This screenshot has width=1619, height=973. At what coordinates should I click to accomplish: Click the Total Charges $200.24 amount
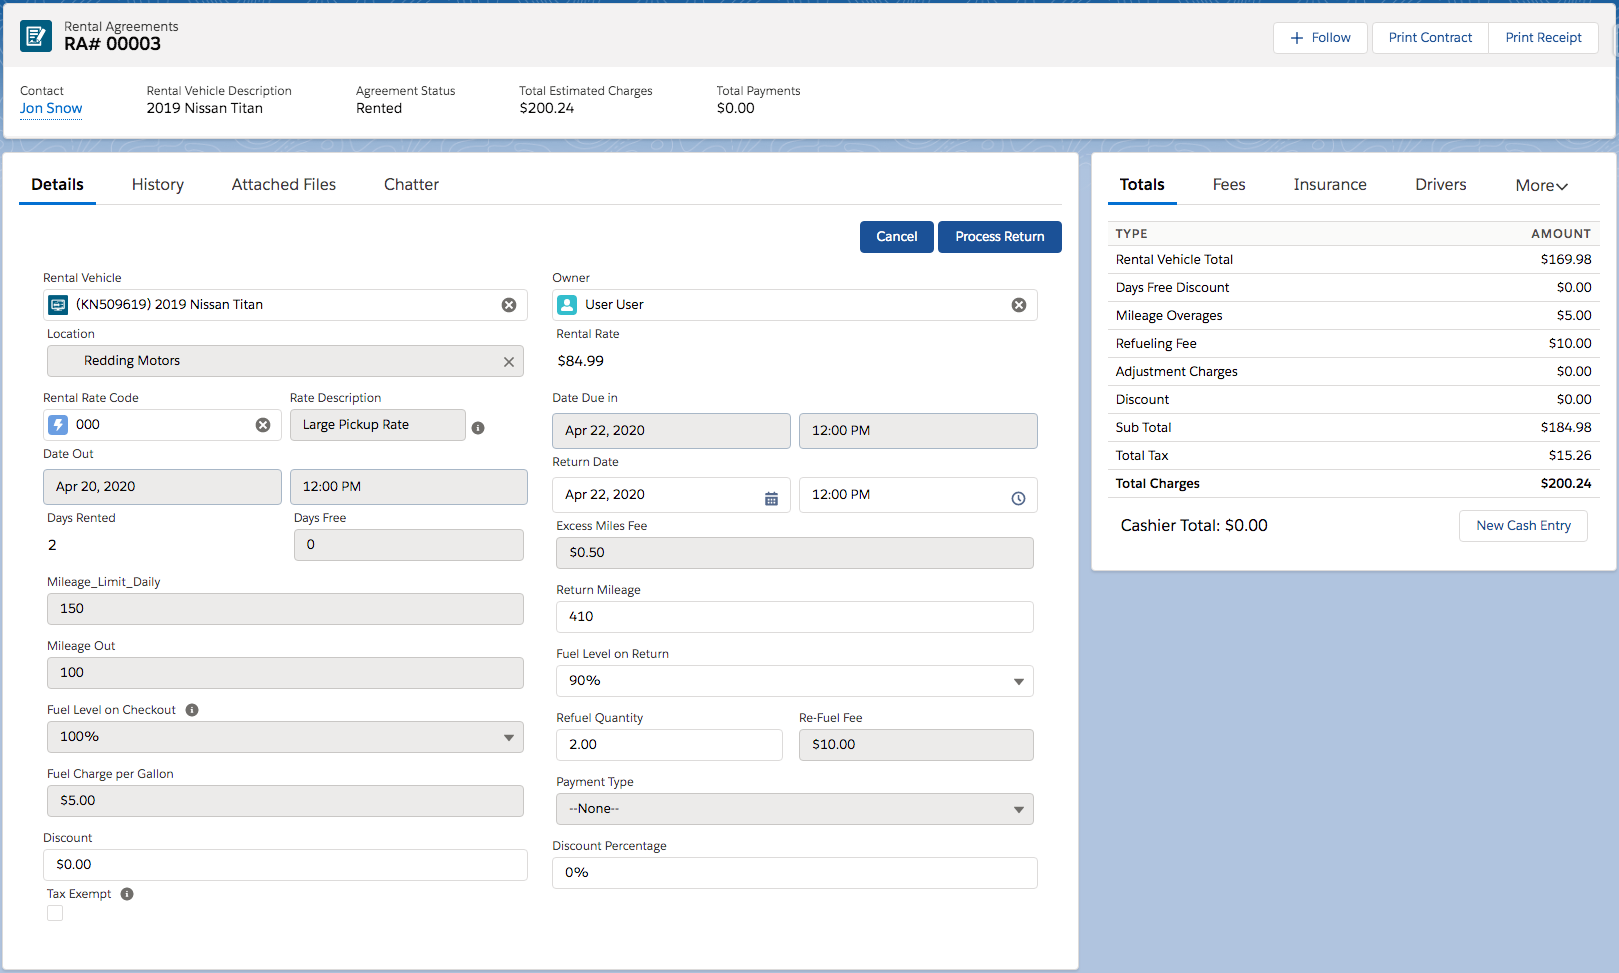click(x=1566, y=483)
